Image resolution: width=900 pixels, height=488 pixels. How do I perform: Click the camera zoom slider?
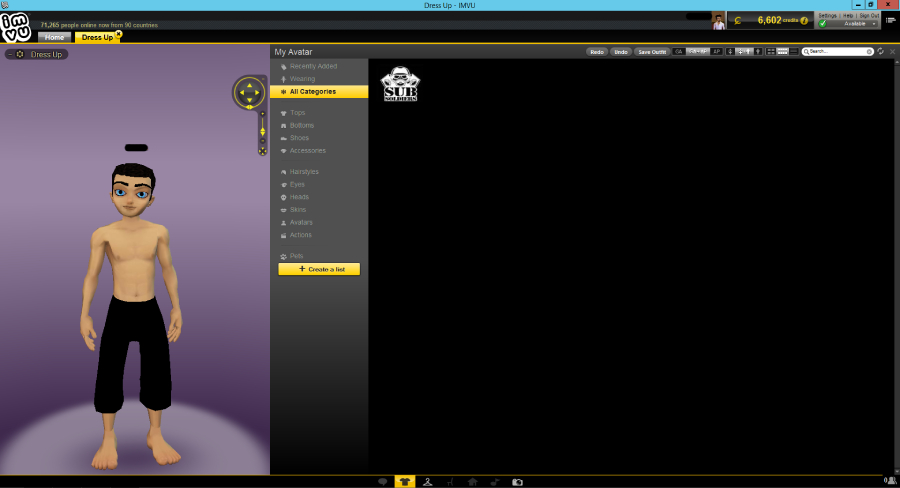[x=262, y=131]
